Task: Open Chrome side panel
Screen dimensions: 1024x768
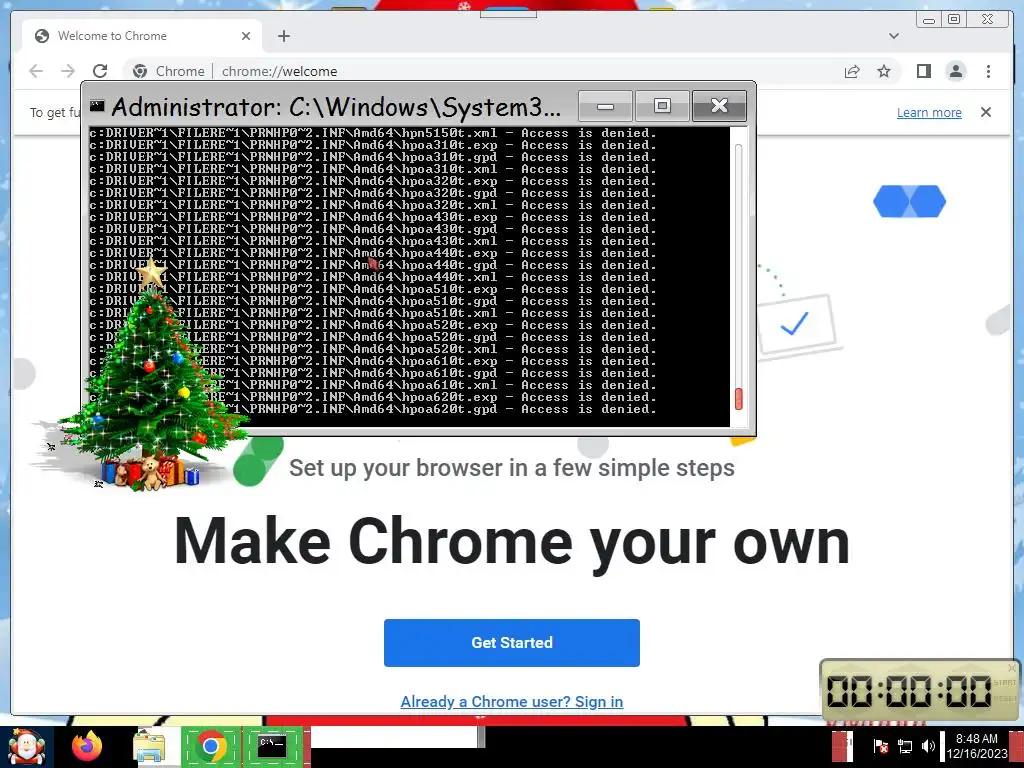Action: 923,71
